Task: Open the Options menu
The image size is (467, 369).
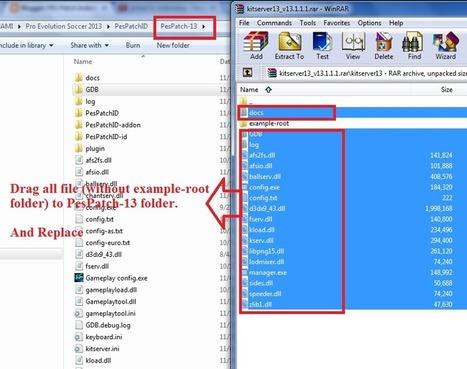Action: point(369,23)
